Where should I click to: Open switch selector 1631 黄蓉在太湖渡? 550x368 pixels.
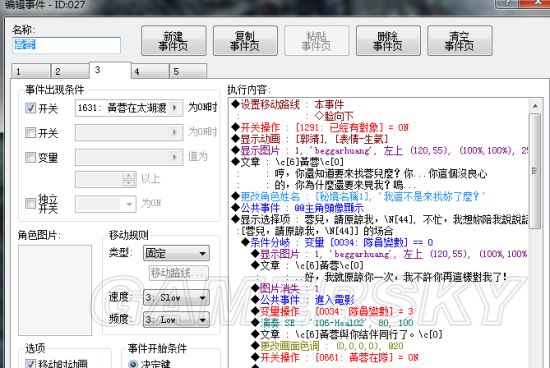[x=129, y=108]
